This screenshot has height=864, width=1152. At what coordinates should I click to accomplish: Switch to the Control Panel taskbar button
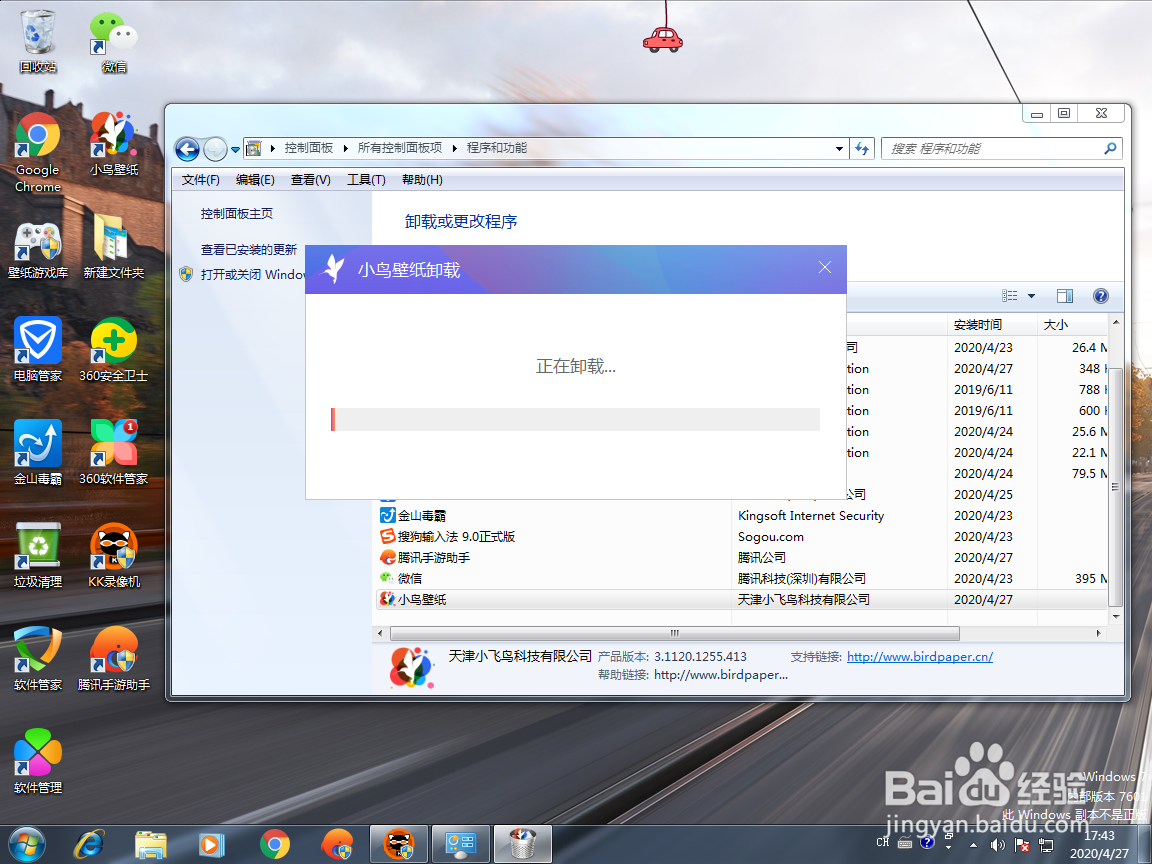click(461, 844)
